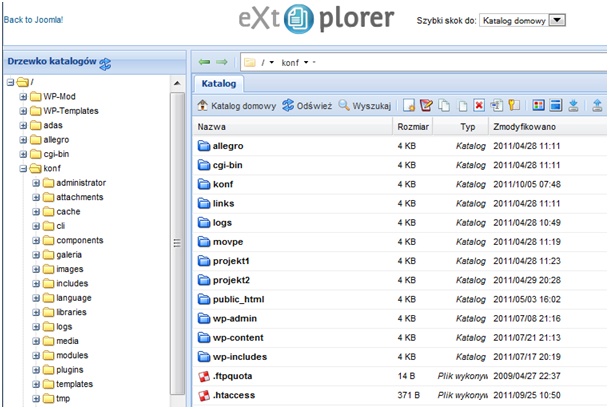609x409 pixels.
Task: Click the tree scrollbar up arrow
Action: (177, 83)
